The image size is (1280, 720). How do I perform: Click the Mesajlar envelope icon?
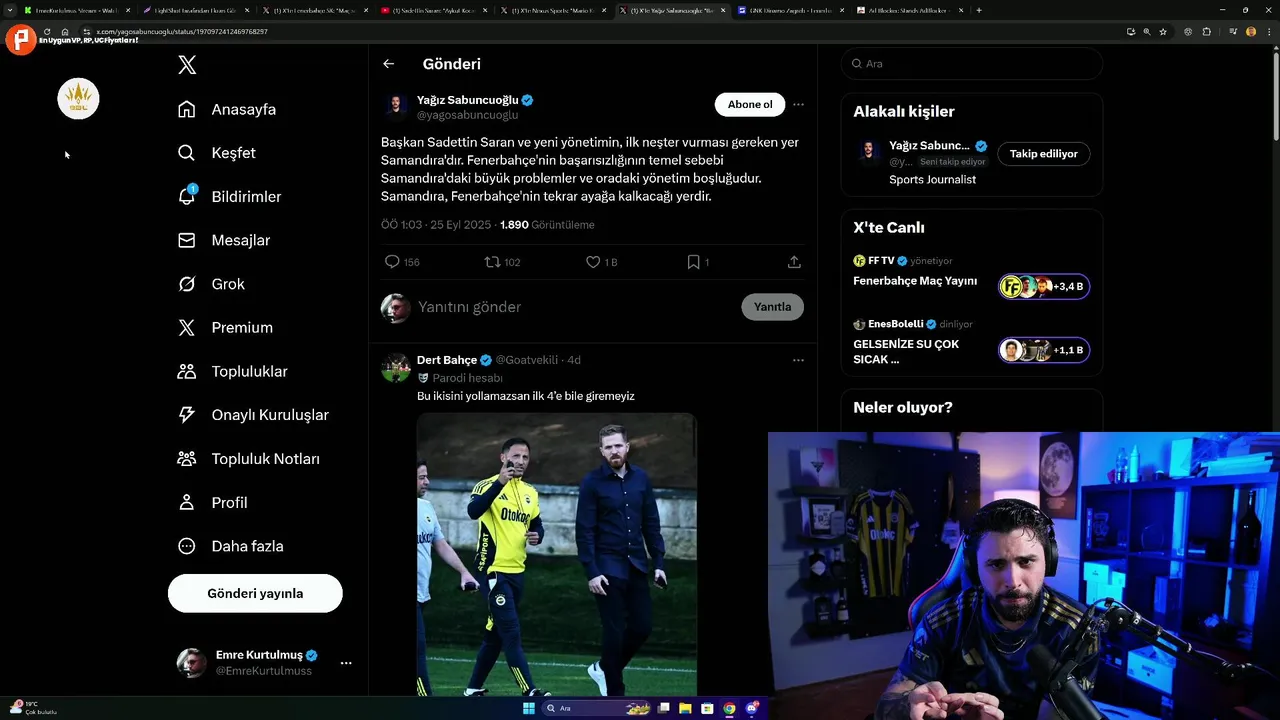pyautogui.click(x=187, y=240)
